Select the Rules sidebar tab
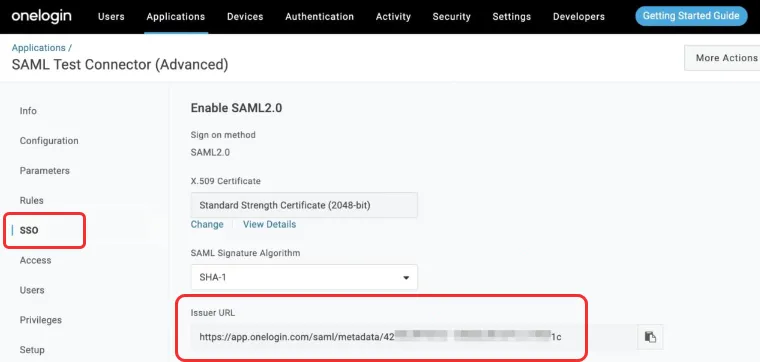Image resolution: width=760 pixels, height=362 pixels. [x=32, y=200]
